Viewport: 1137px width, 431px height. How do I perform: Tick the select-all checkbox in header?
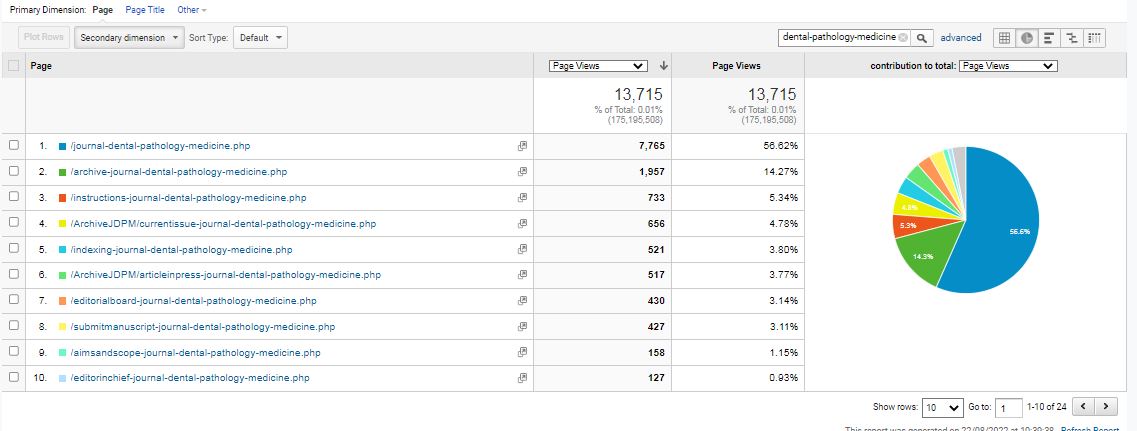(13, 65)
